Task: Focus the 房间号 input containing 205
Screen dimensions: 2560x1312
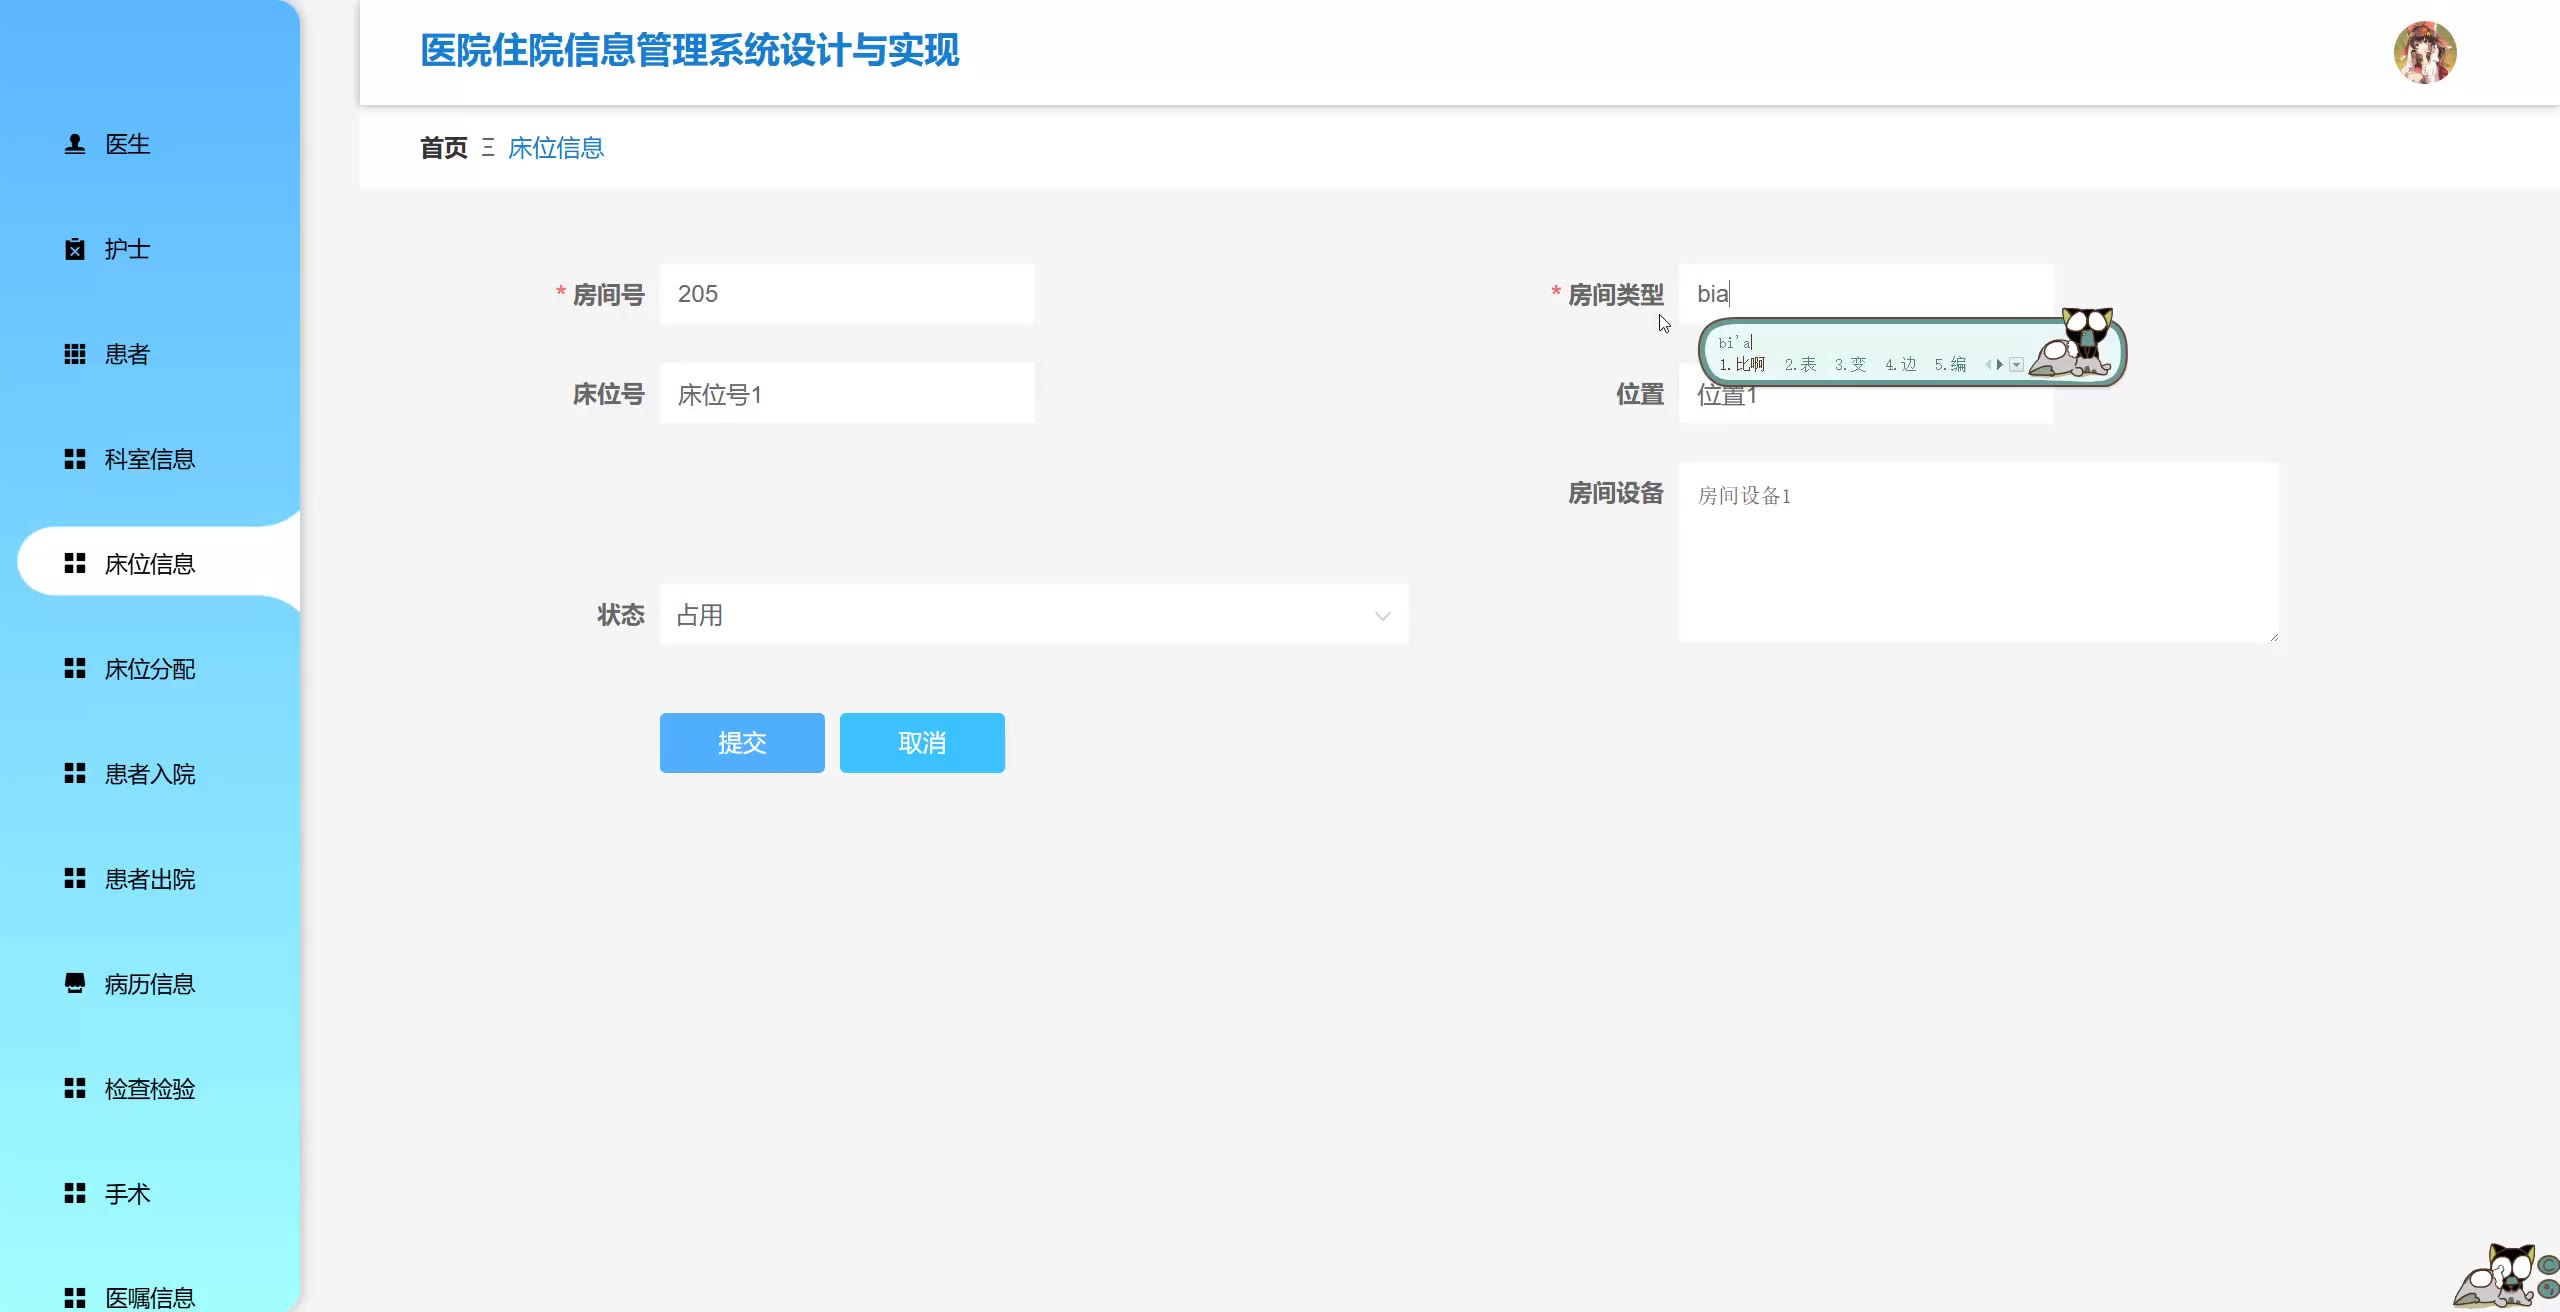Action: click(x=846, y=294)
